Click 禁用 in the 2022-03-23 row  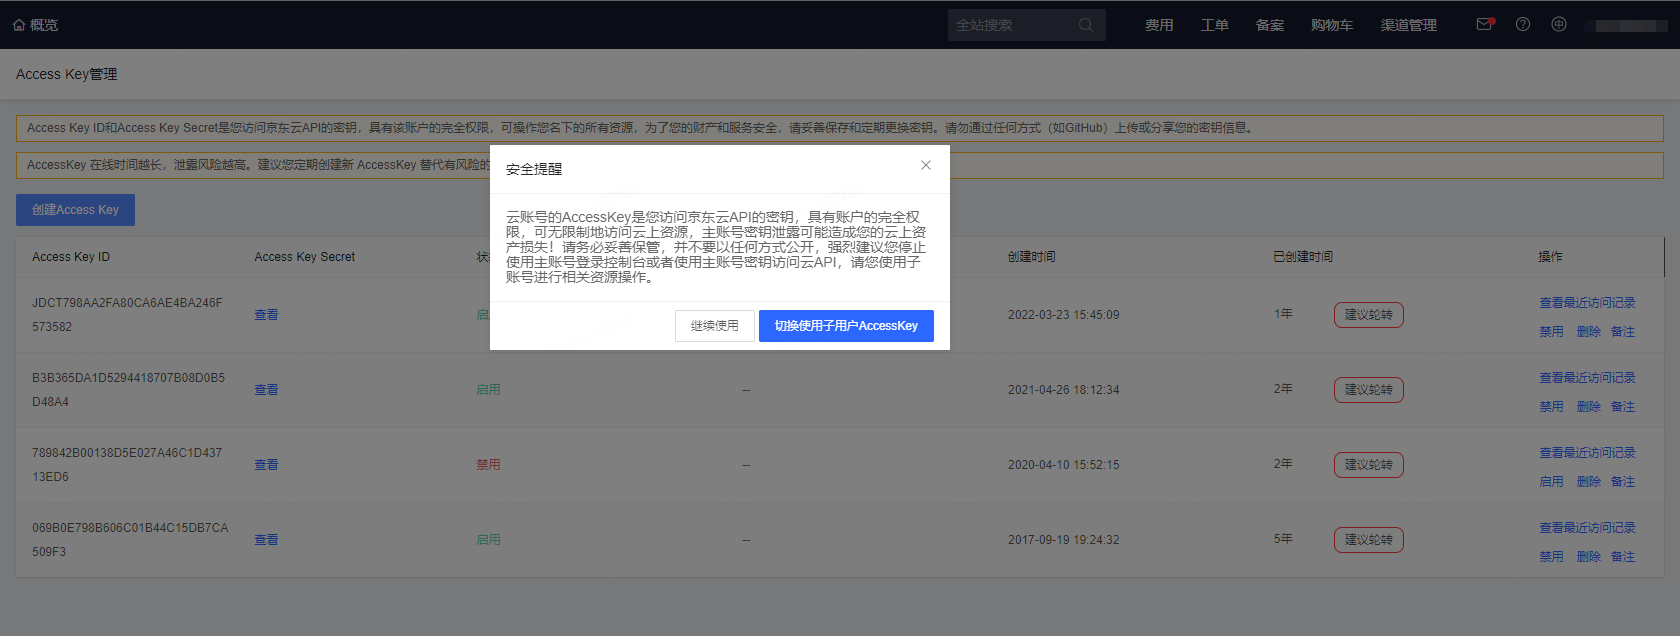[1551, 332]
